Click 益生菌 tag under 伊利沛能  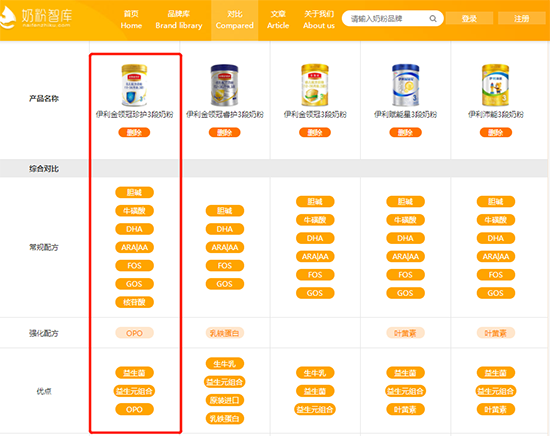pyautogui.click(x=496, y=373)
